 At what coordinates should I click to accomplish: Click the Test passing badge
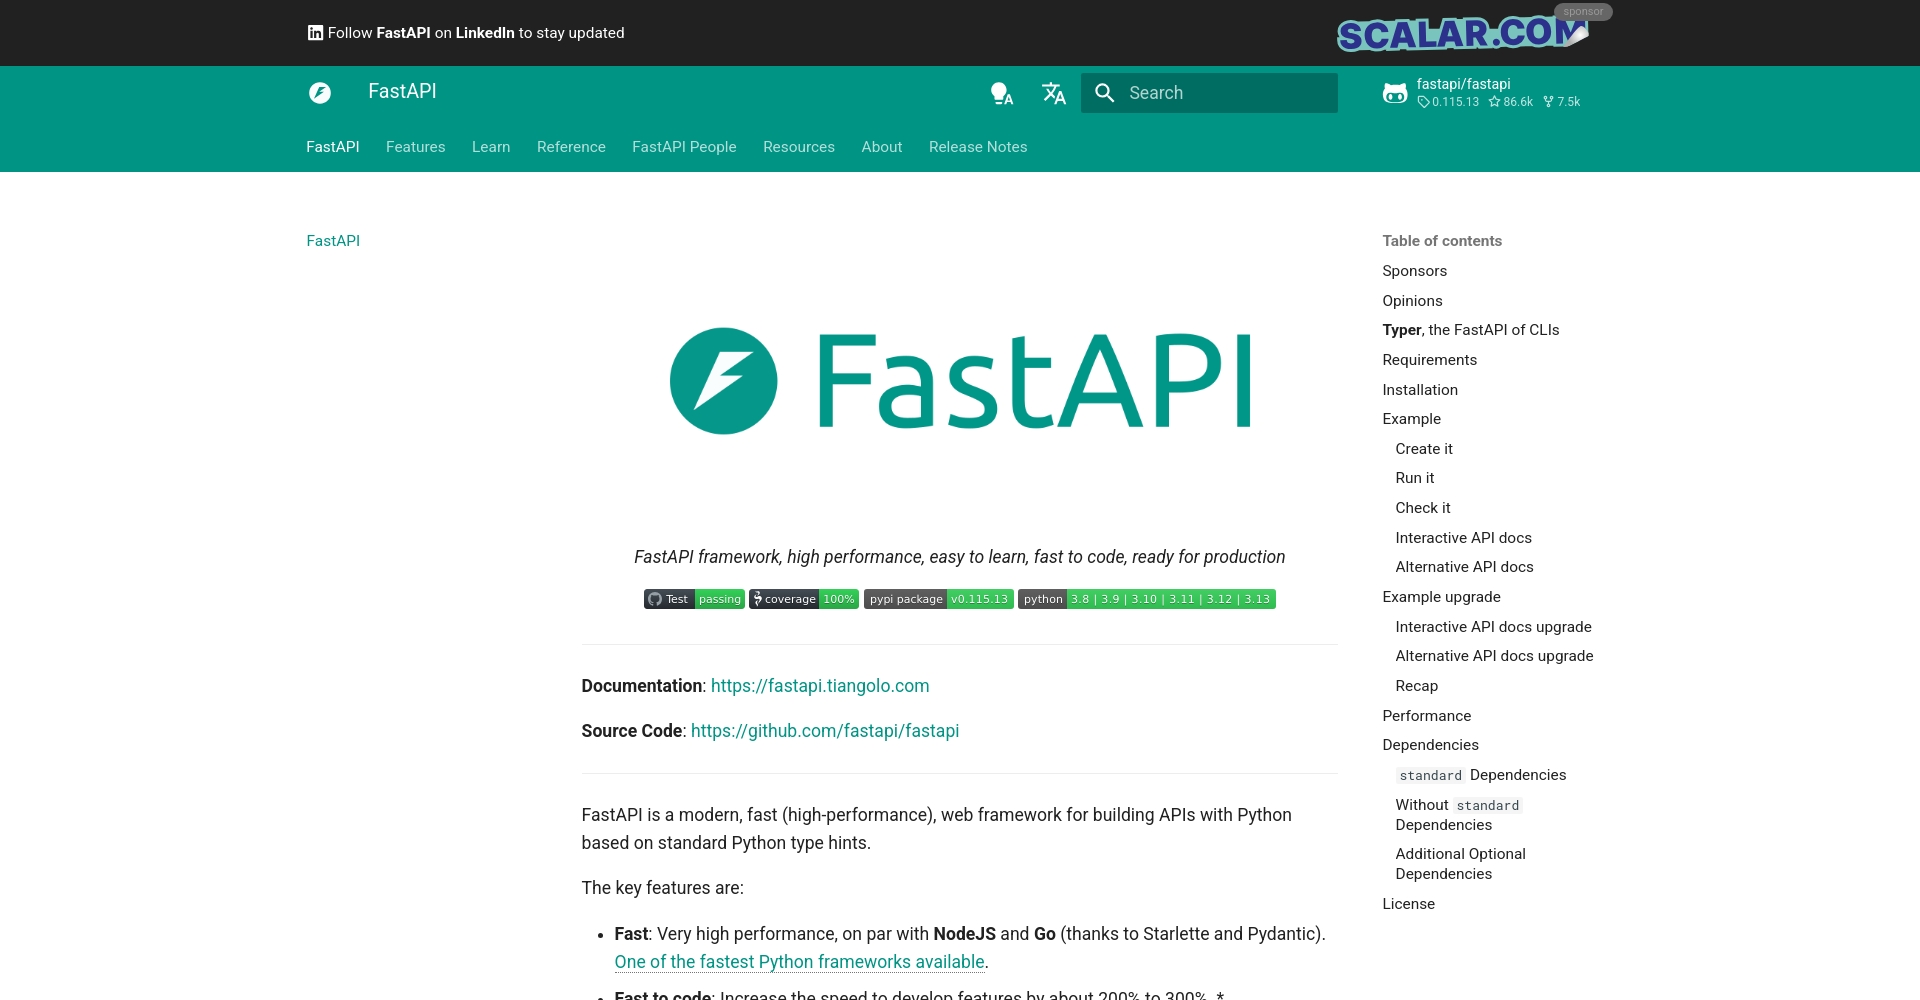(x=694, y=599)
